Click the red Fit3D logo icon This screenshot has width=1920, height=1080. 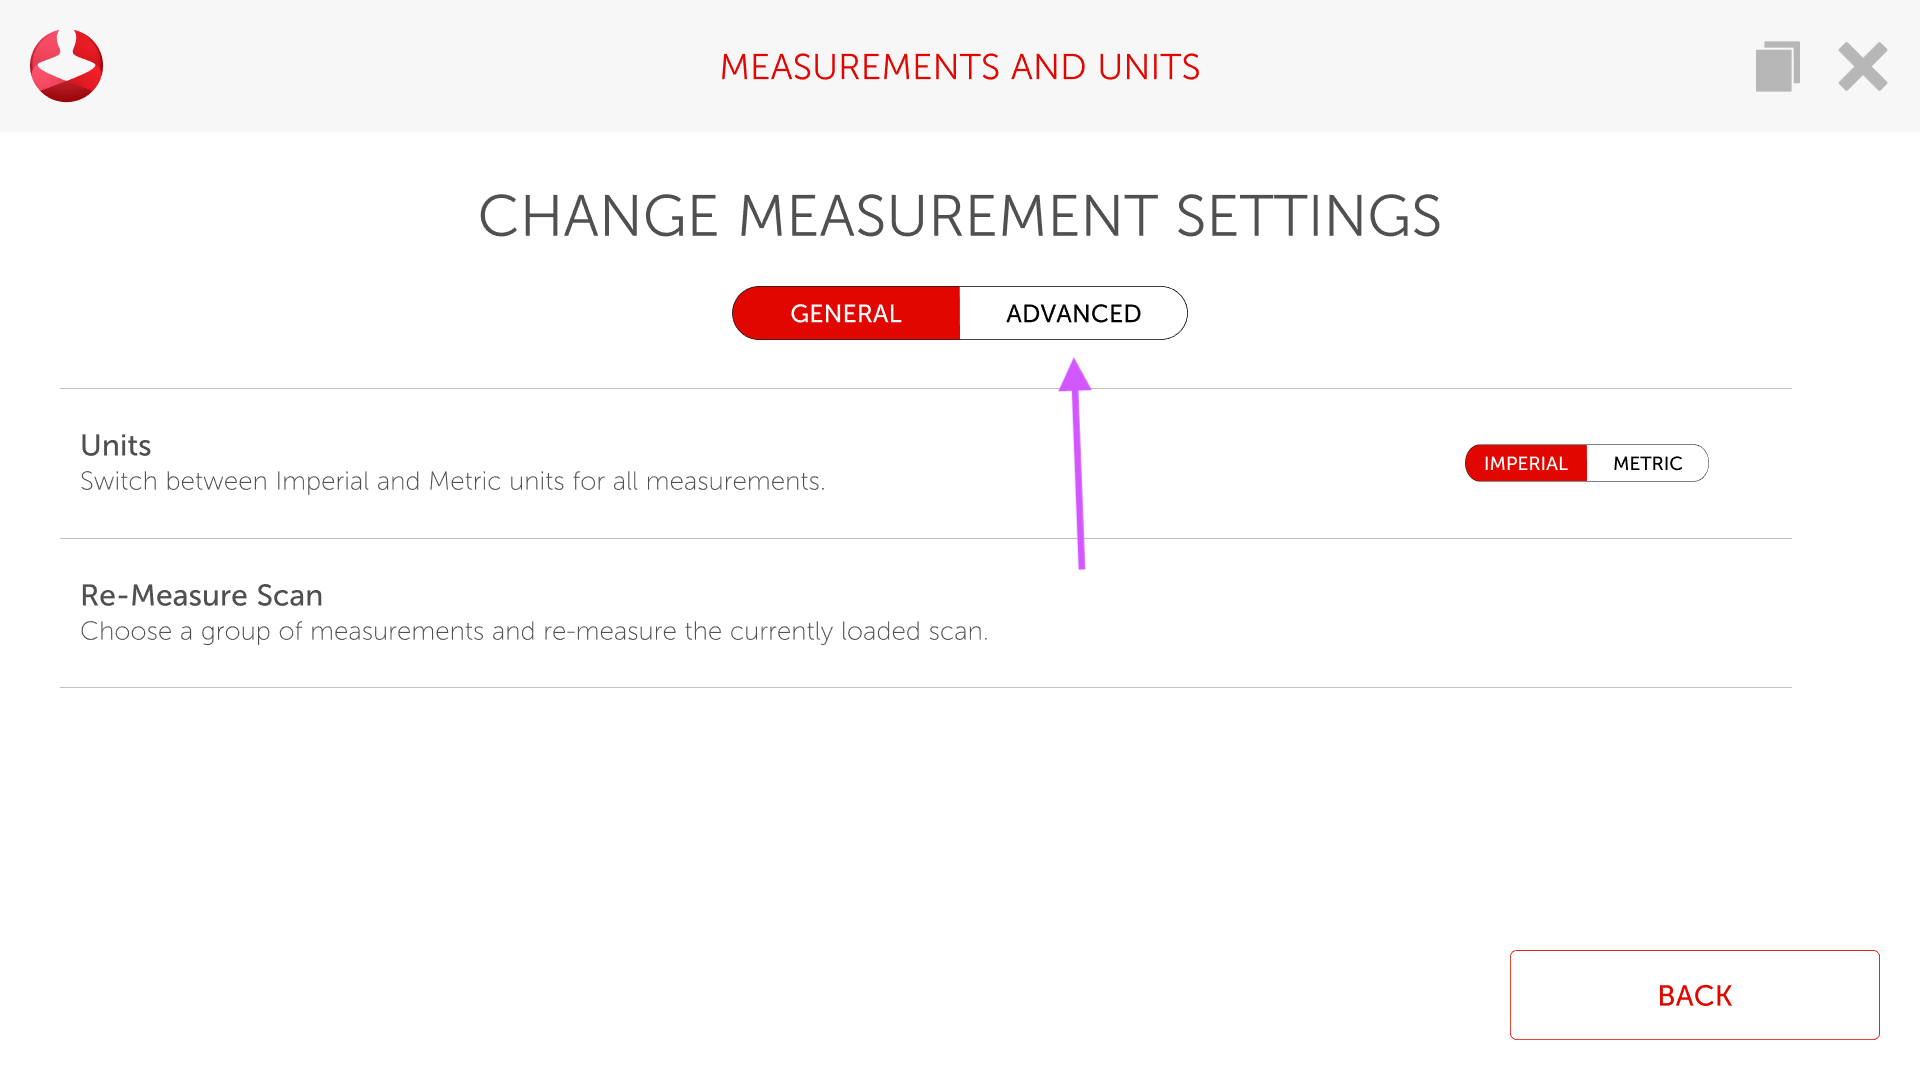(66, 66)
